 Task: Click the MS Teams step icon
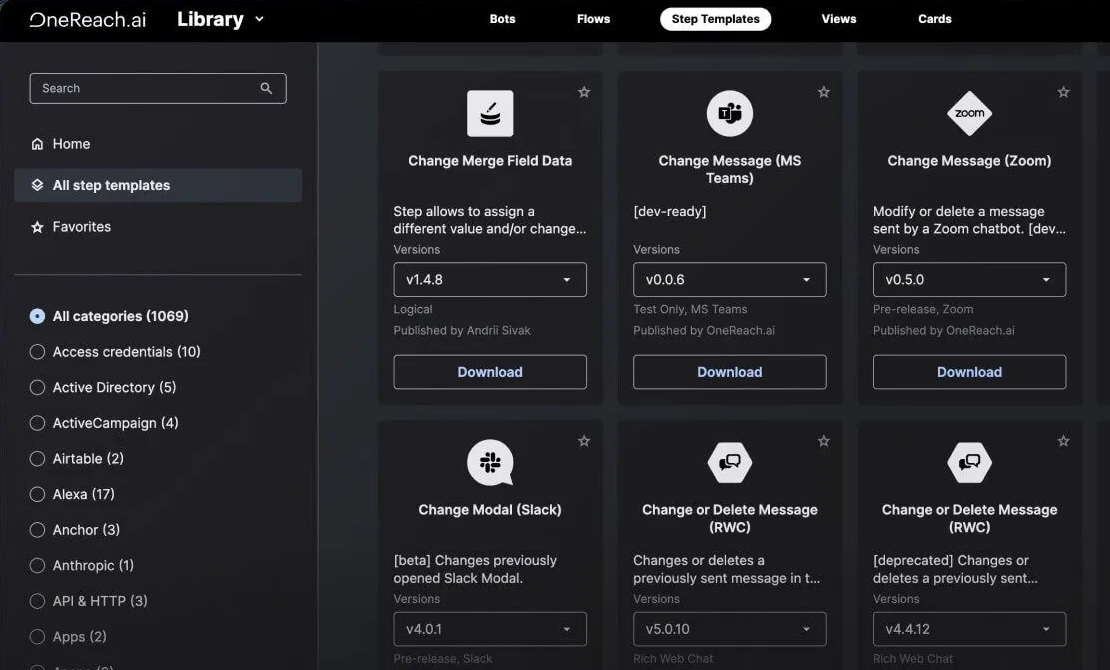click(x=730, y=113)
